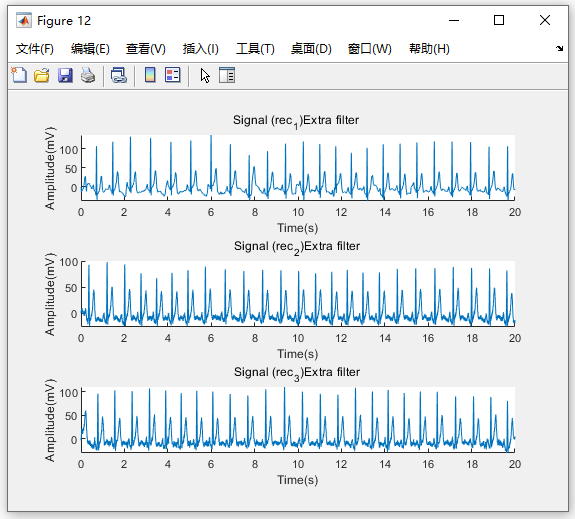This screenshot has width=575, height=519.
Task: Open the 查看(V) menu
Action: point(146,49)
